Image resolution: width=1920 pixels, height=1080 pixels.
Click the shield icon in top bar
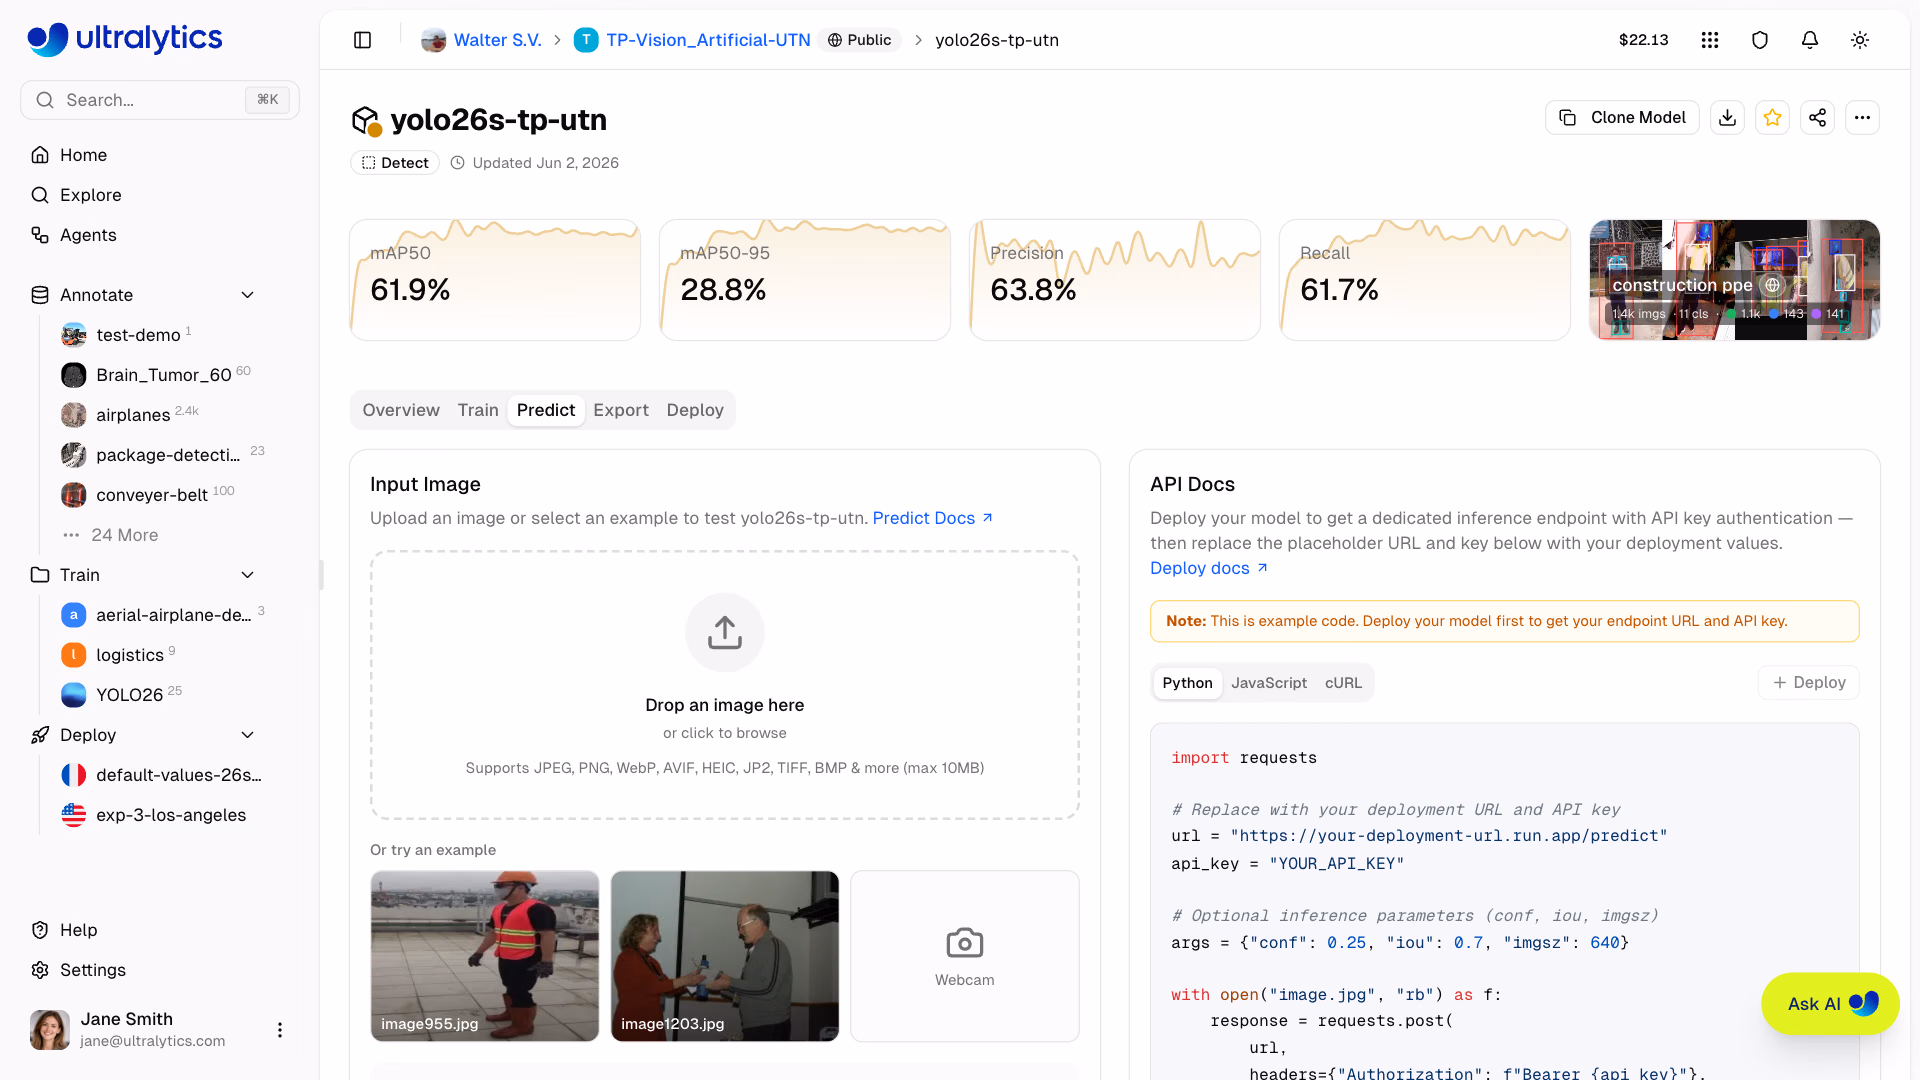coord(1760,40)
